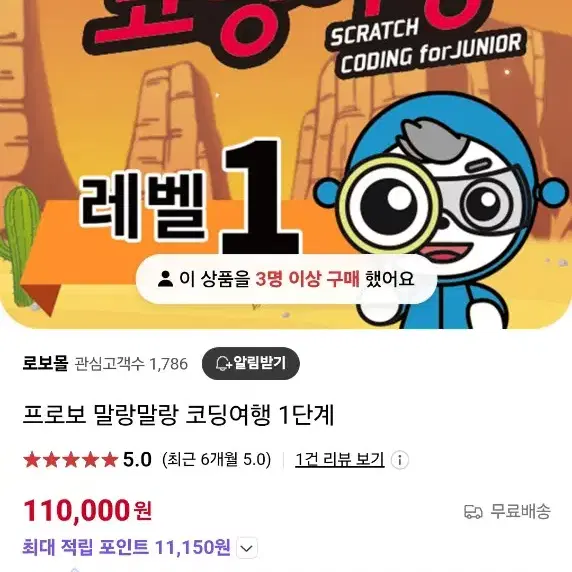Click the 5.0 rating score
The width and height of the screenshot is (572, 572).
coord(137,460)
